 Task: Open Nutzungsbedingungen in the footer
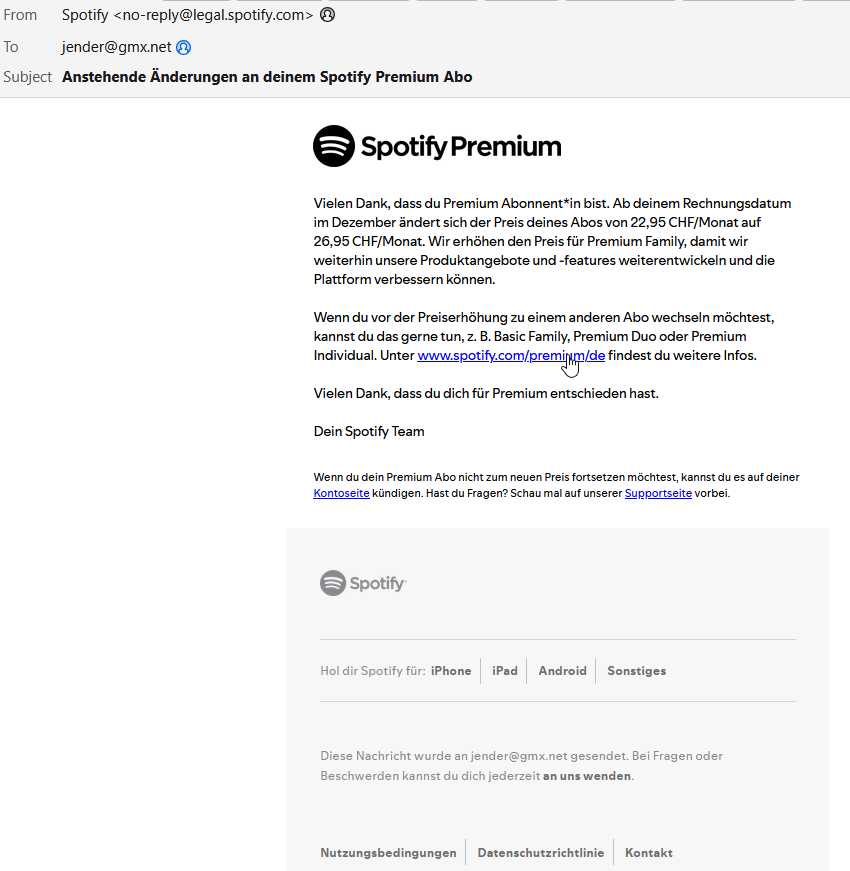pyautogui.click(x=388, y=853)
